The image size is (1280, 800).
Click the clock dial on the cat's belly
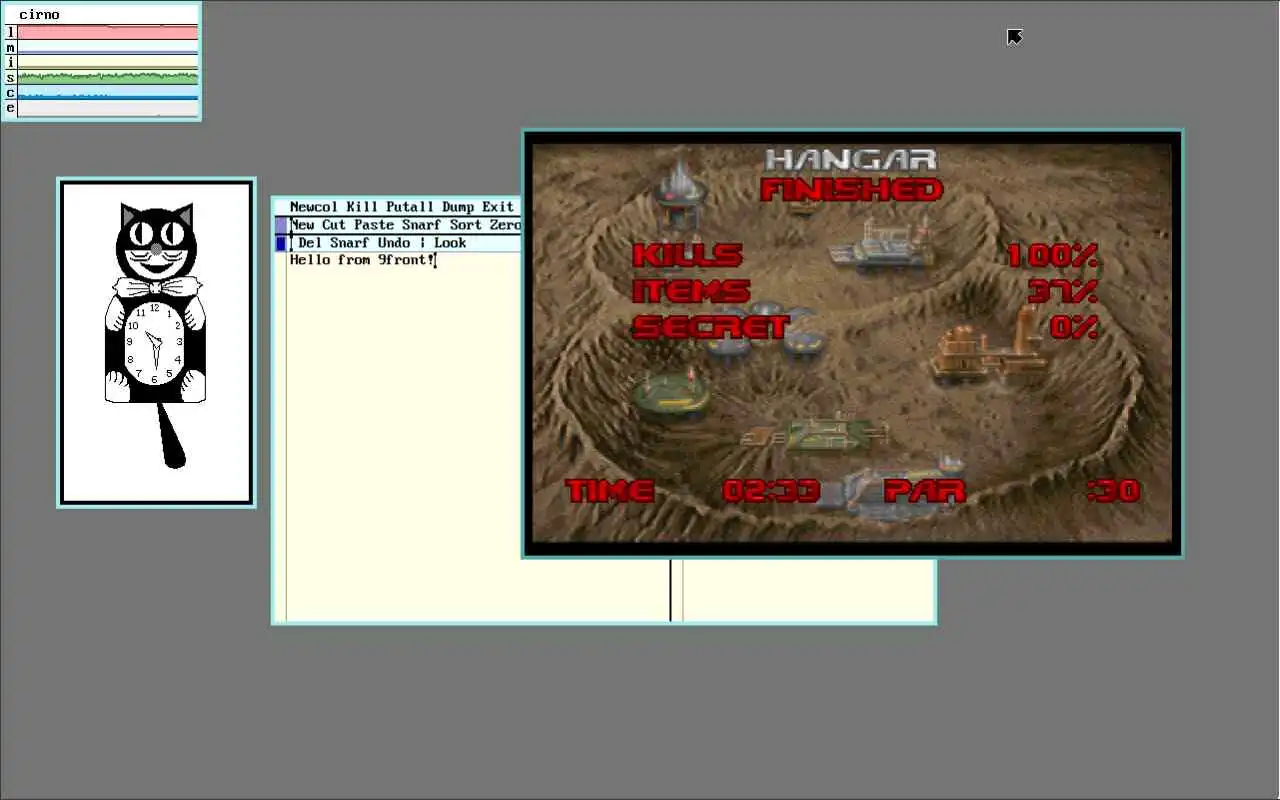point(154,343)
